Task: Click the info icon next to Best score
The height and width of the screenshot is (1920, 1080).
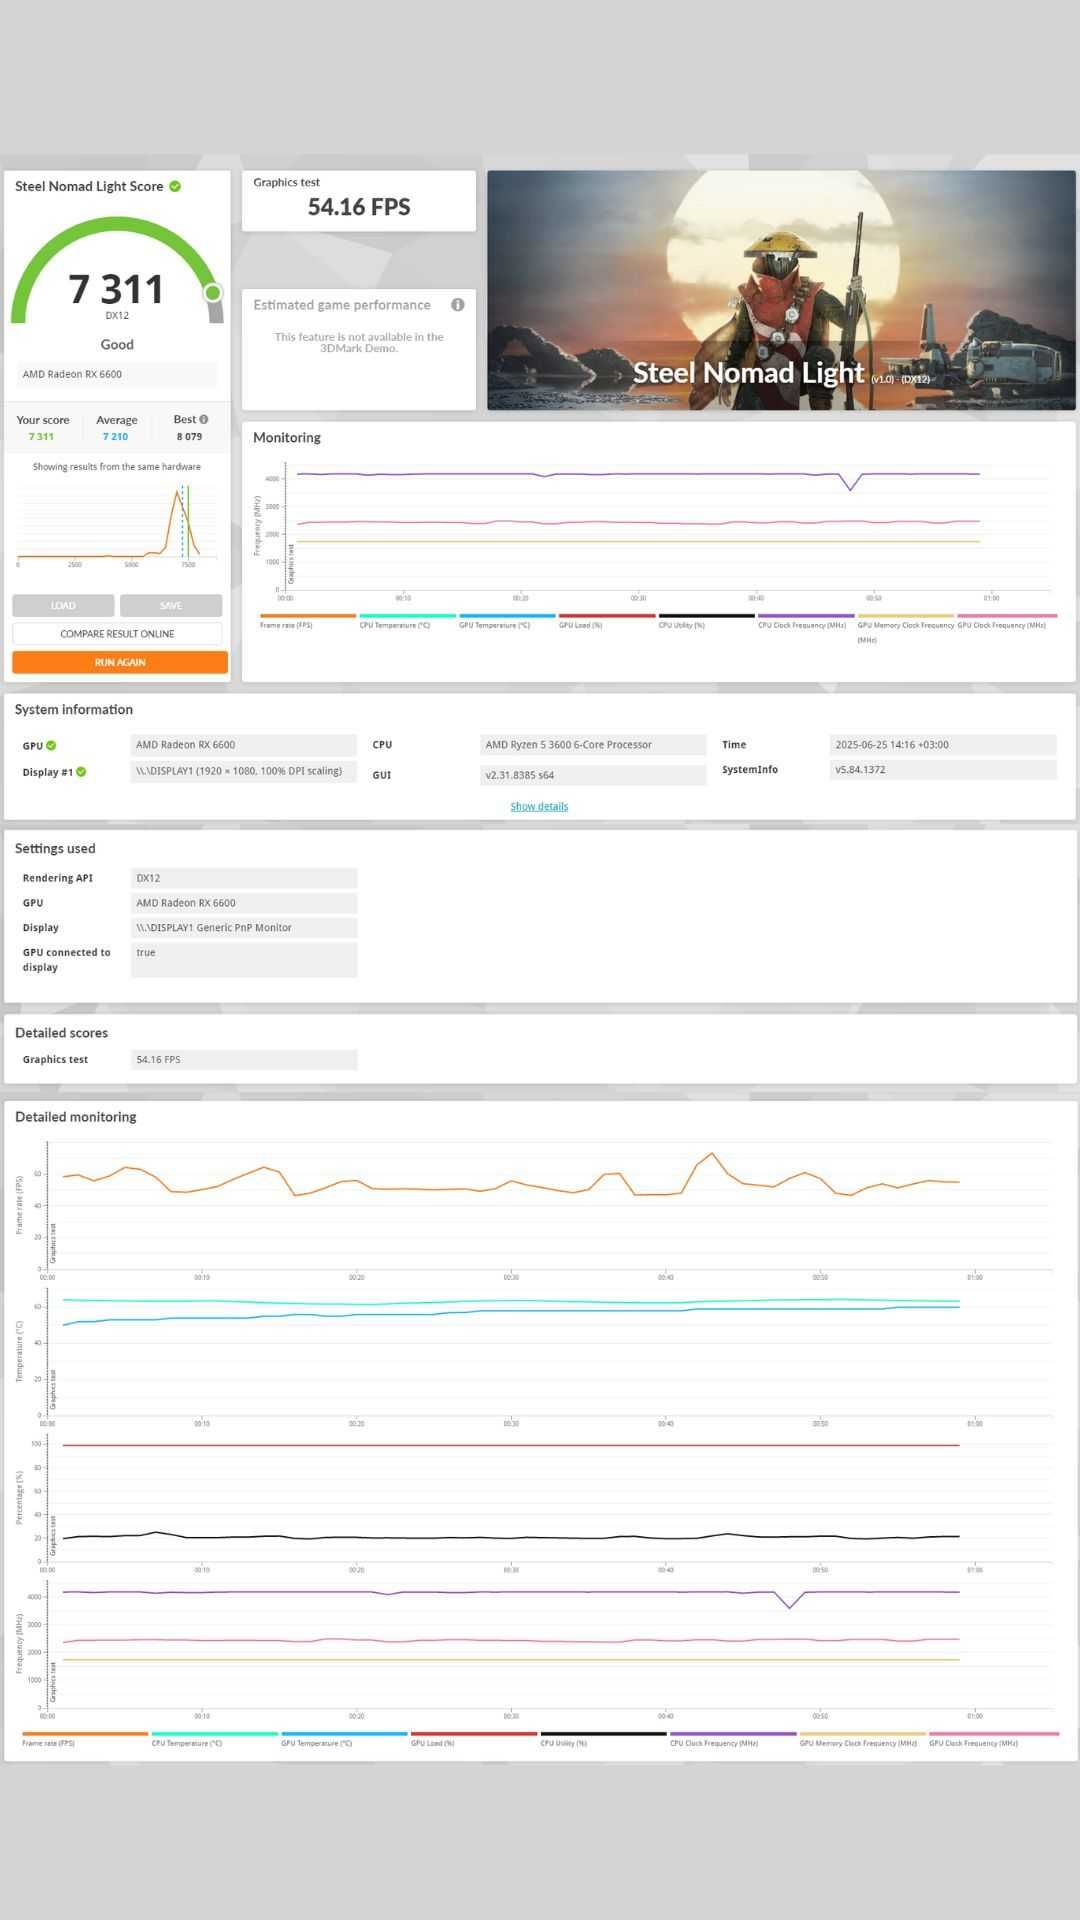Action: [x=204, y=419]
